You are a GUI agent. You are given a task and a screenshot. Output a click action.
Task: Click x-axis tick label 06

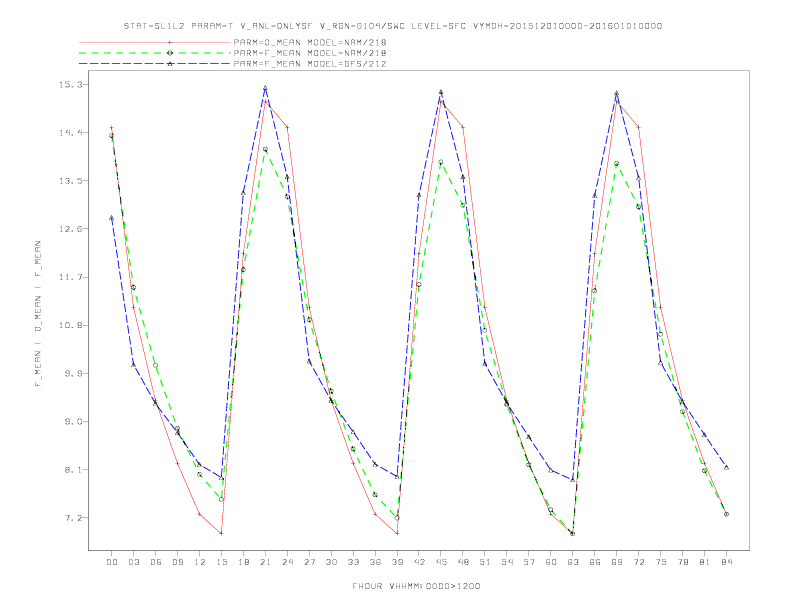click(x=156, y=562)
